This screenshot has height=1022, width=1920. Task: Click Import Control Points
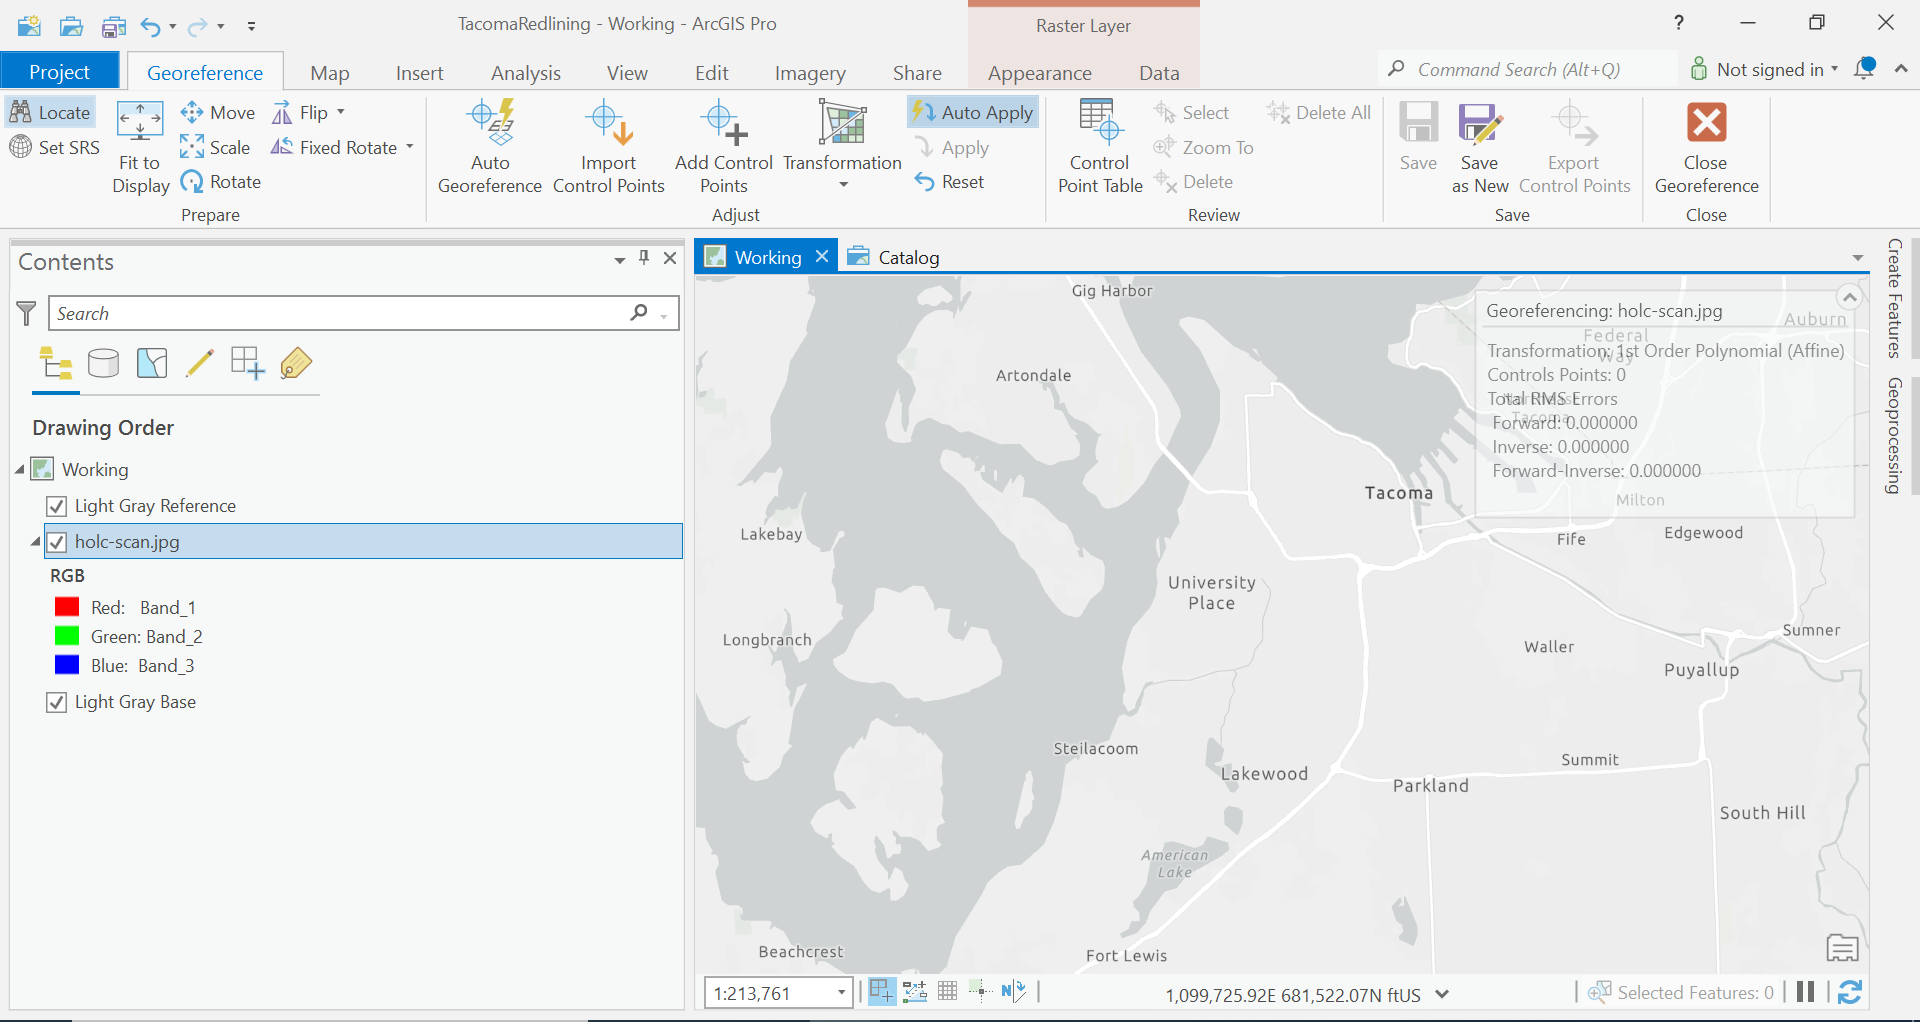(608, 147)
